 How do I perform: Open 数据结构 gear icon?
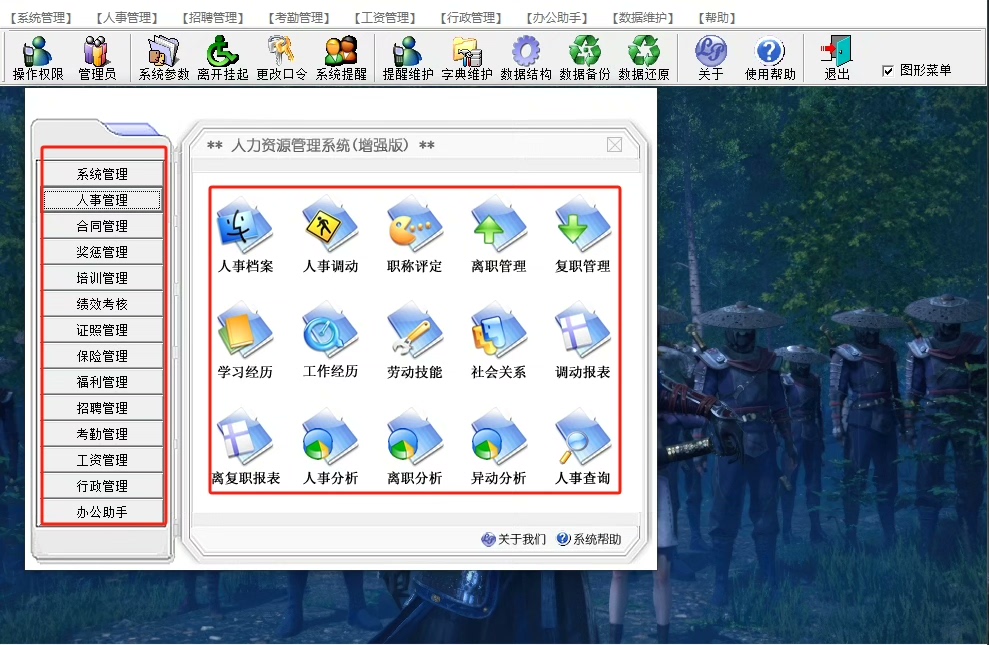[x=525, y=59]
